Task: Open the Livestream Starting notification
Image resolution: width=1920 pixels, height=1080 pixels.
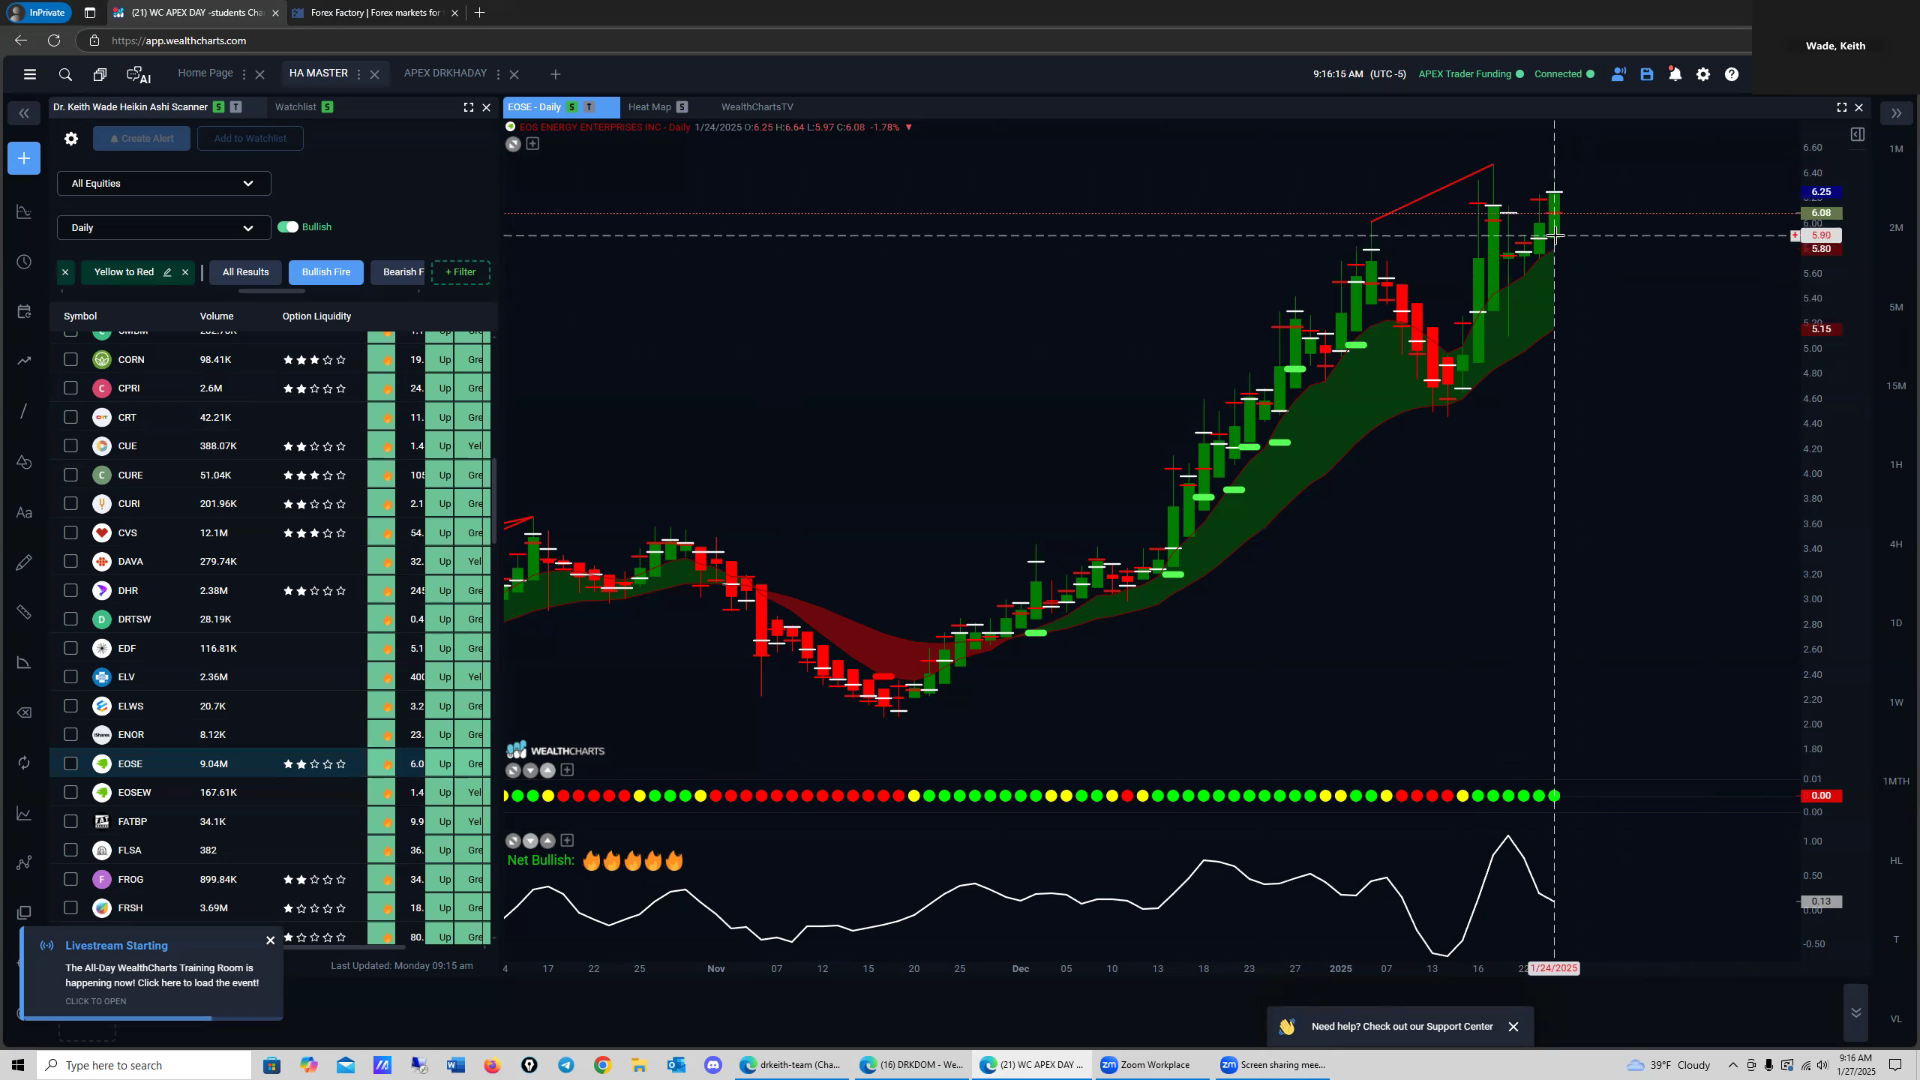Action: (x=152, y=973)
